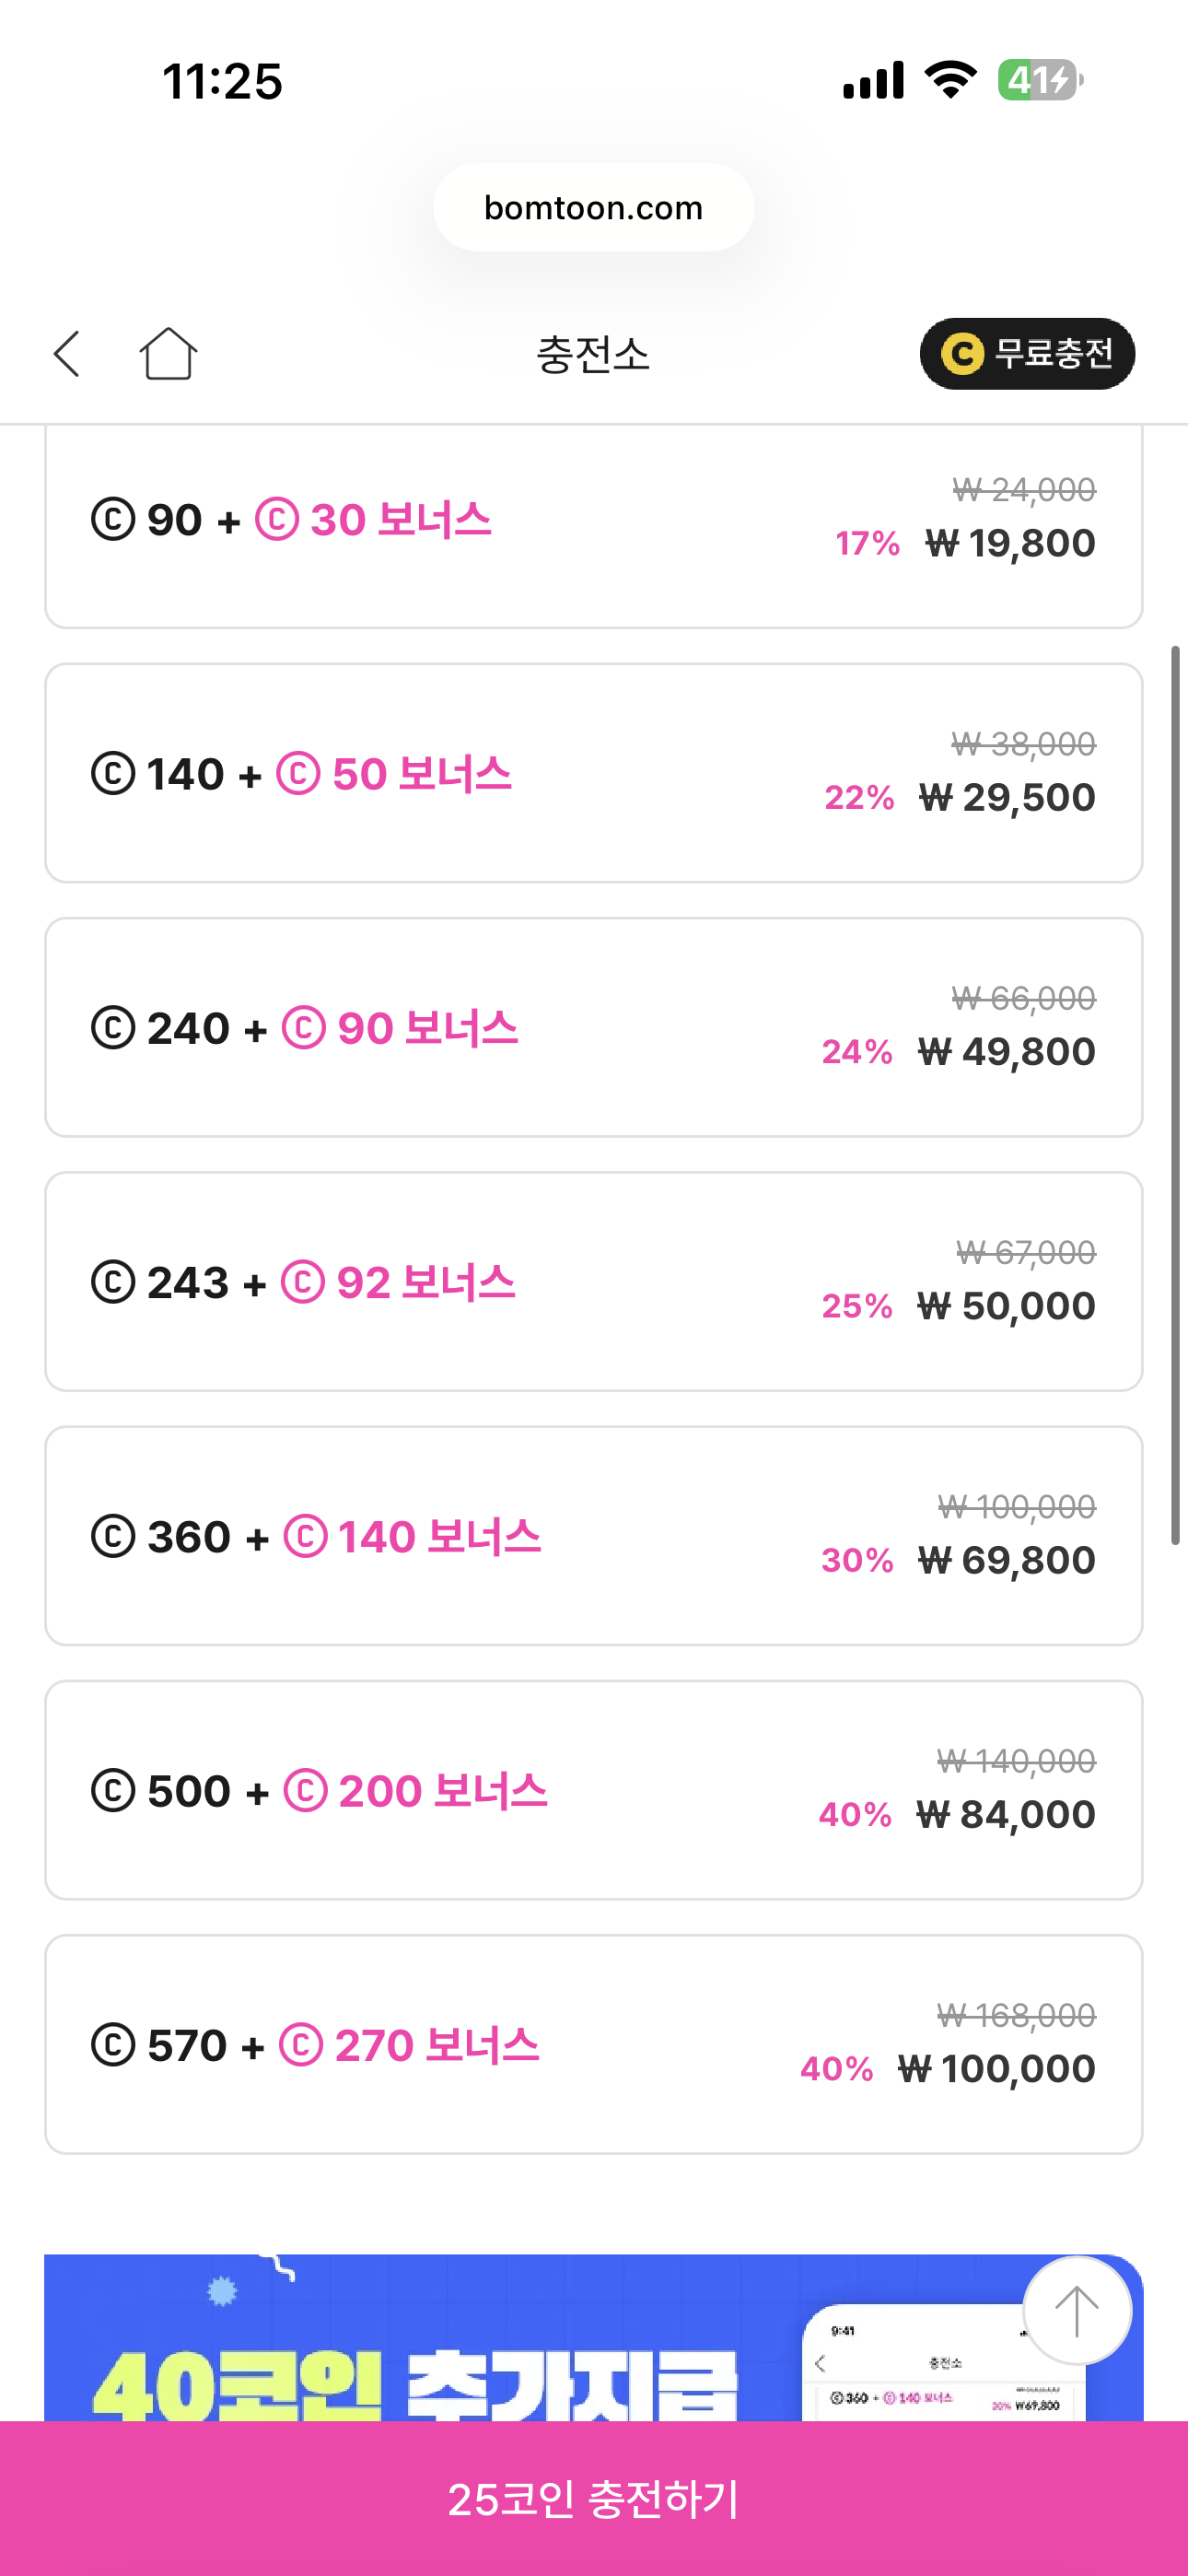Tap the pink bonus coin icon beside 270
Image resolution: width=1188 pixels, height=2576 pixels.
[301, 2045]
